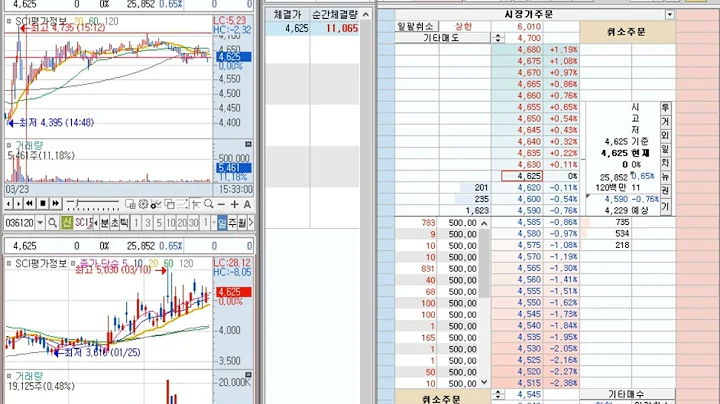The image size is (720, 404).
Task: Click the letter A text tool icon
Action: point(247,204)
